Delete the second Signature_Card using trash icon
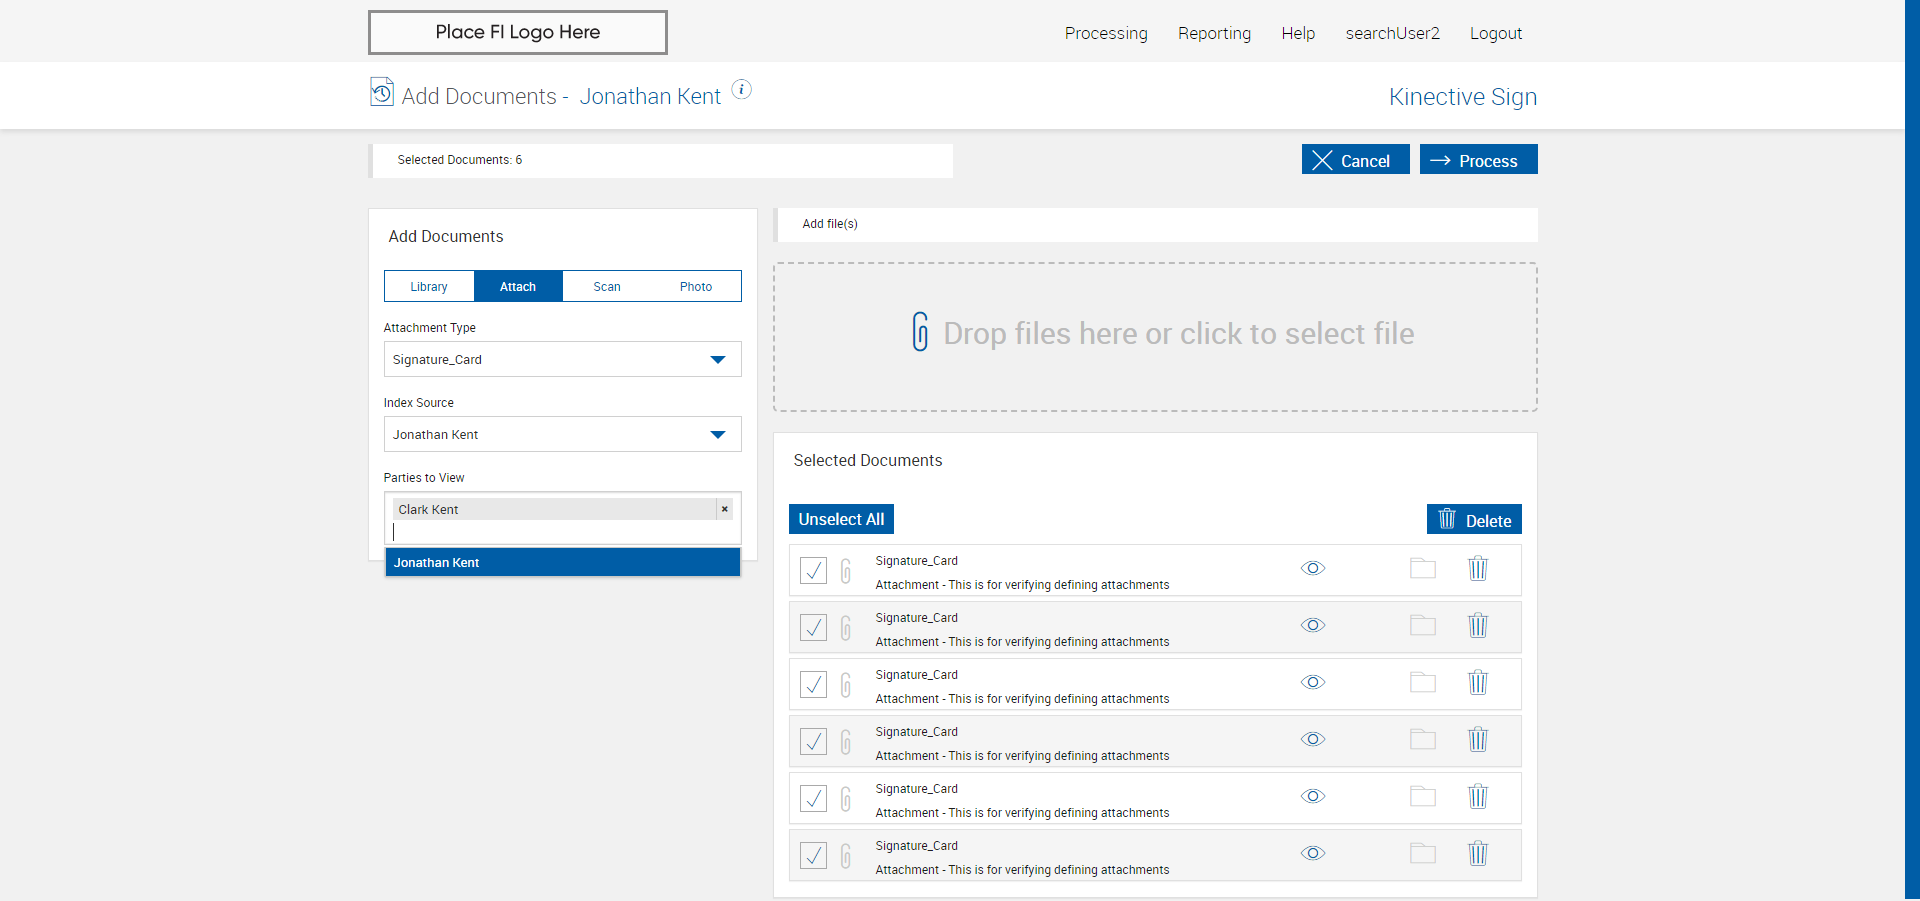 (1477, 626)
